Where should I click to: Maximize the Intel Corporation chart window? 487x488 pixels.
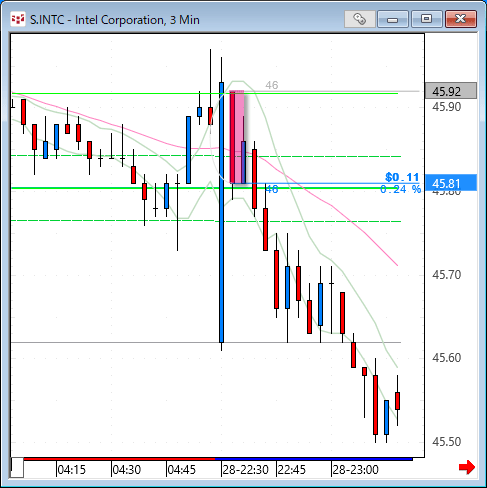click(426, 19)
